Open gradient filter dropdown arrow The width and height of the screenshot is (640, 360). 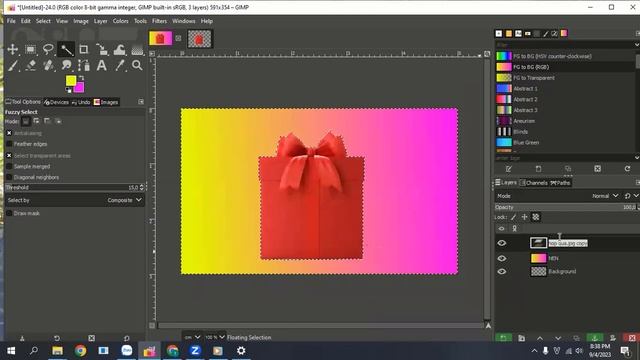coord(637,44)
